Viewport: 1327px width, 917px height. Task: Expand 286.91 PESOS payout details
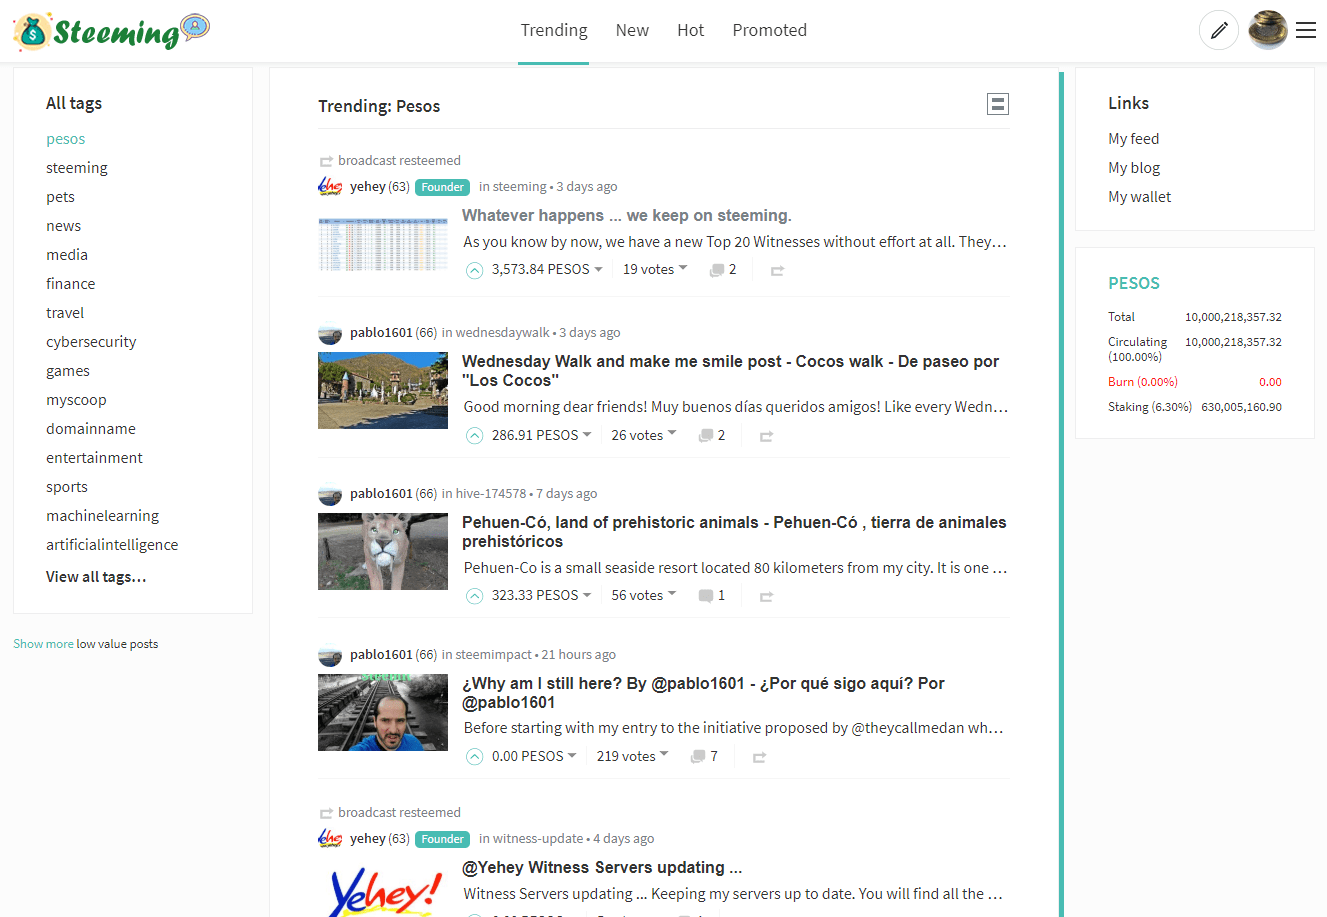click(541, 436)
